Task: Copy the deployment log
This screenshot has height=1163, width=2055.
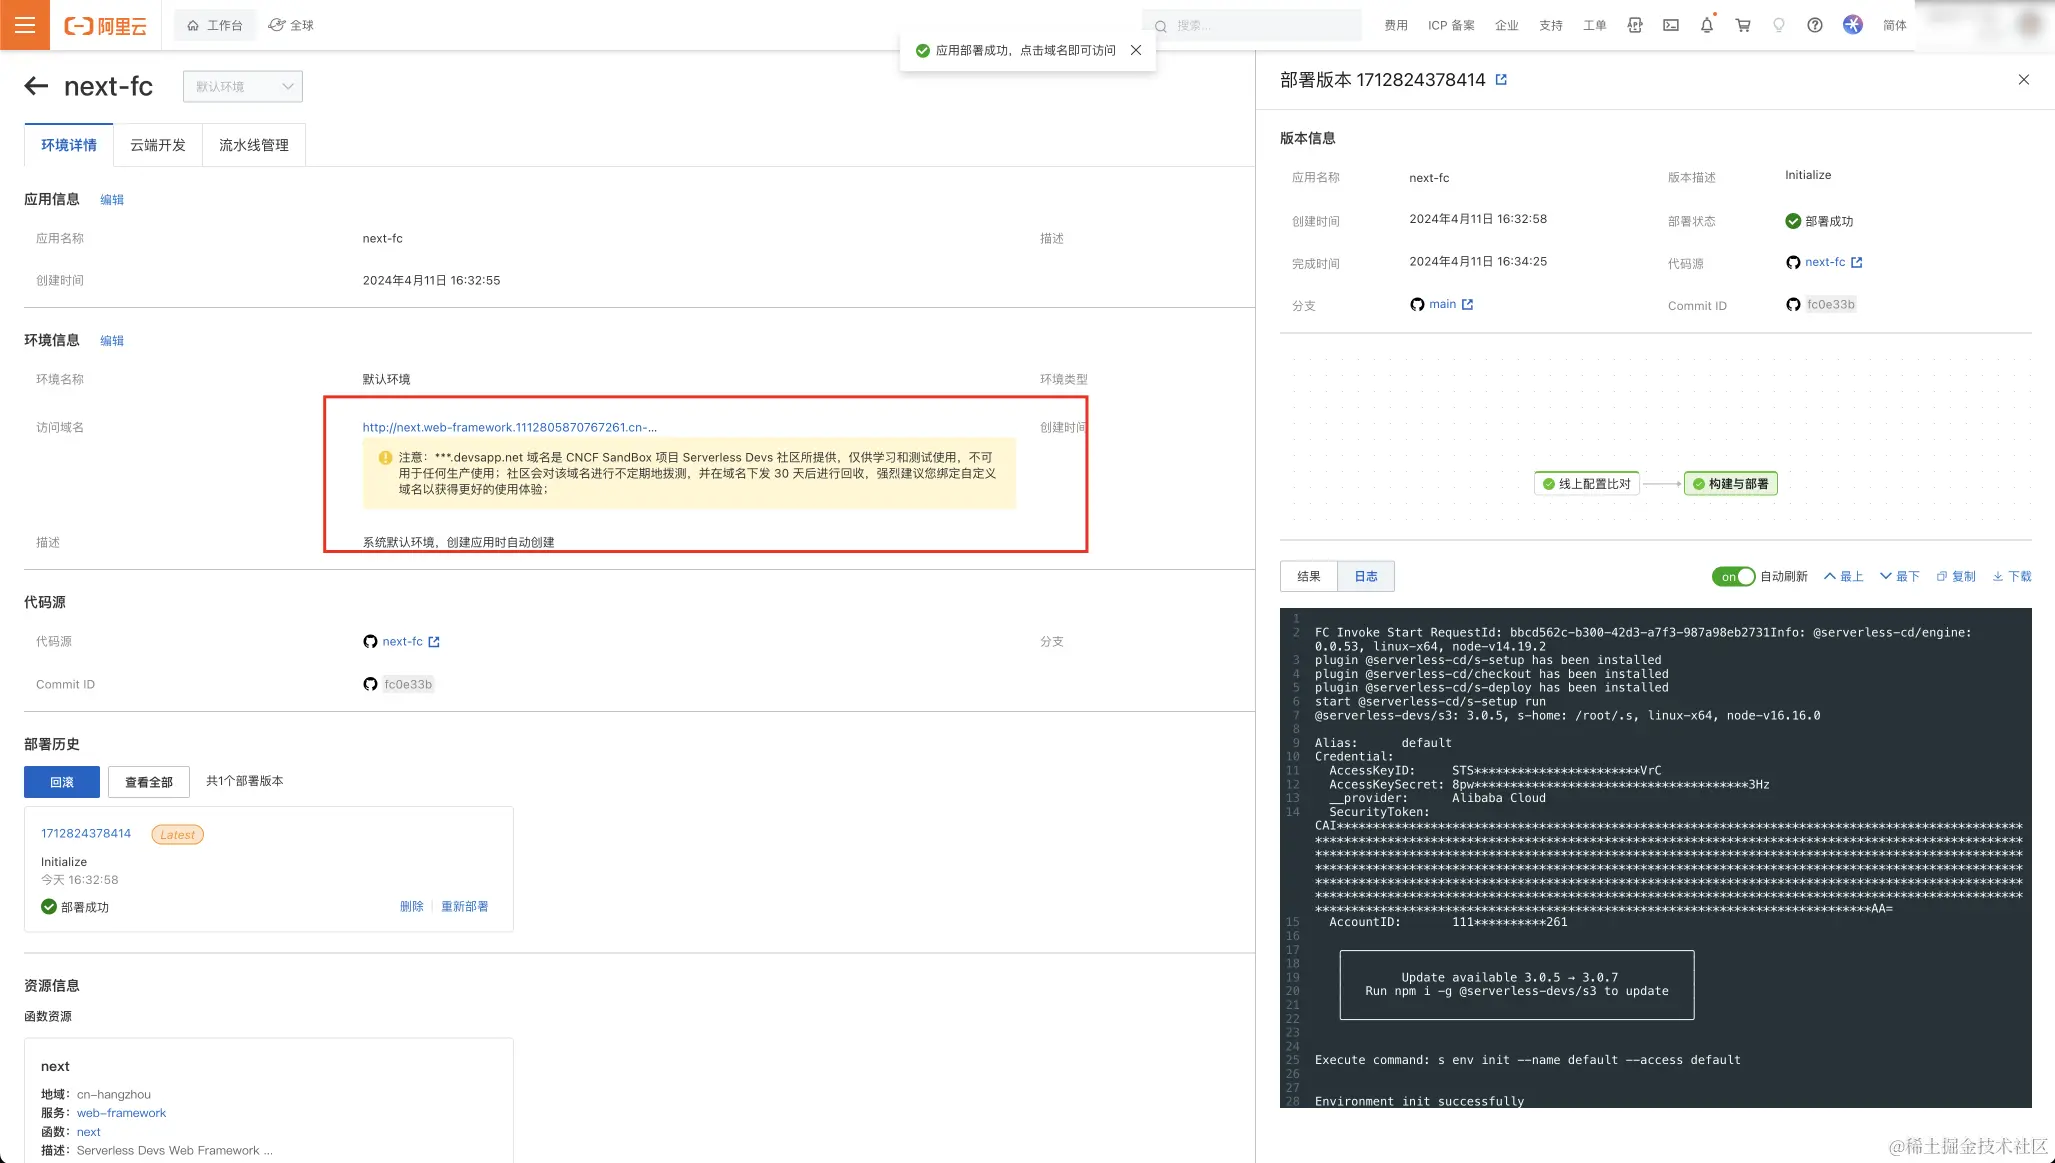Action: point(1956,576)
